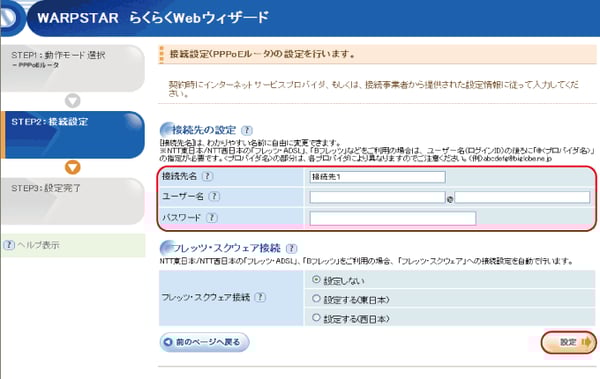The width and height of the screenshot is (600, 379).
Task: Open STEP1: 動作モード選択 step
Action: [73, 68]
